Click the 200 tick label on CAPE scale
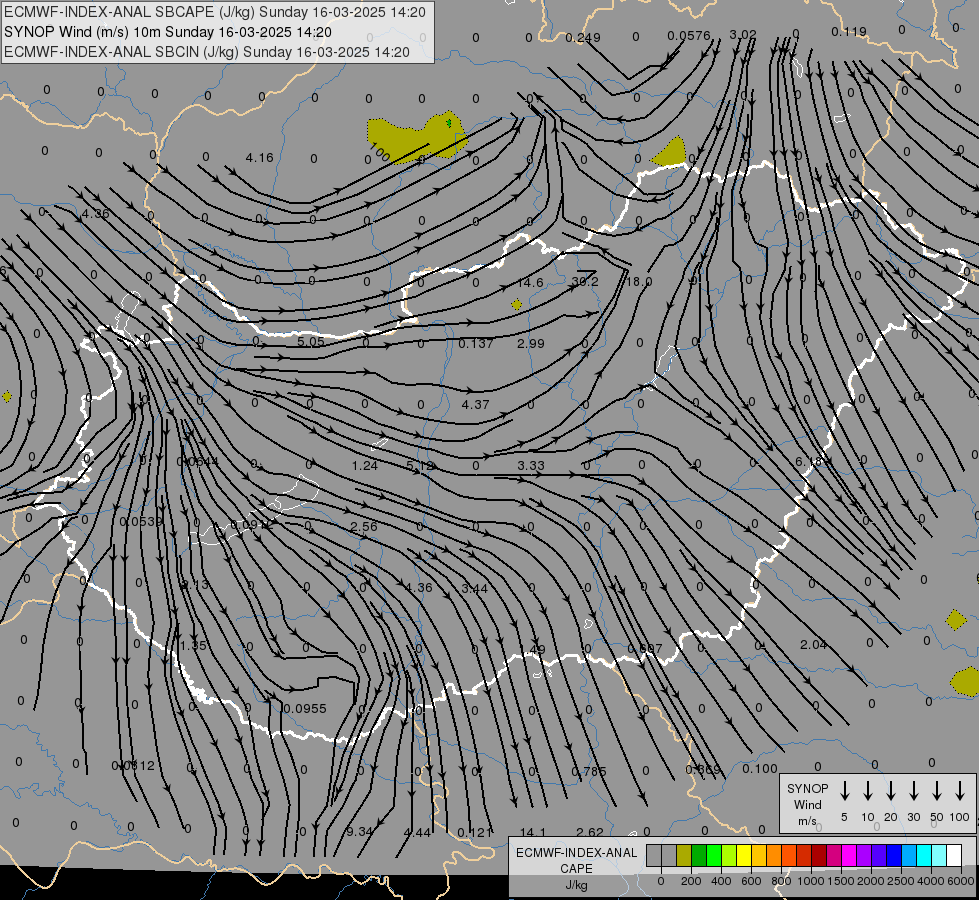 click(691, 881)
